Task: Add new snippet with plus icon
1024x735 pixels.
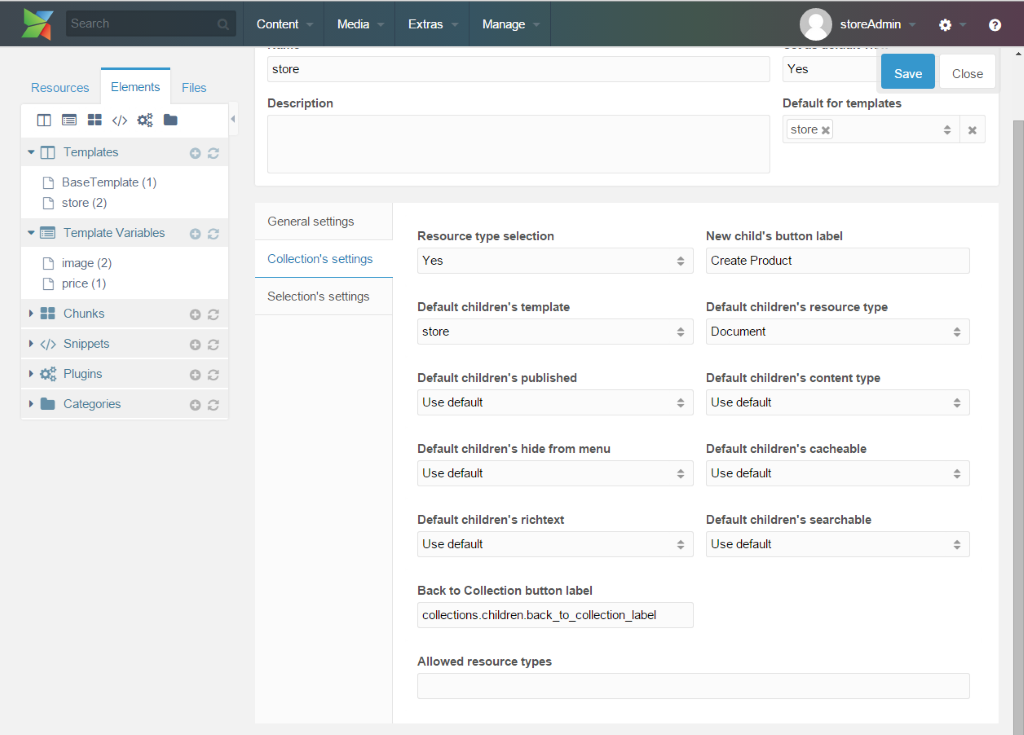Action: (x=195, y=345)
